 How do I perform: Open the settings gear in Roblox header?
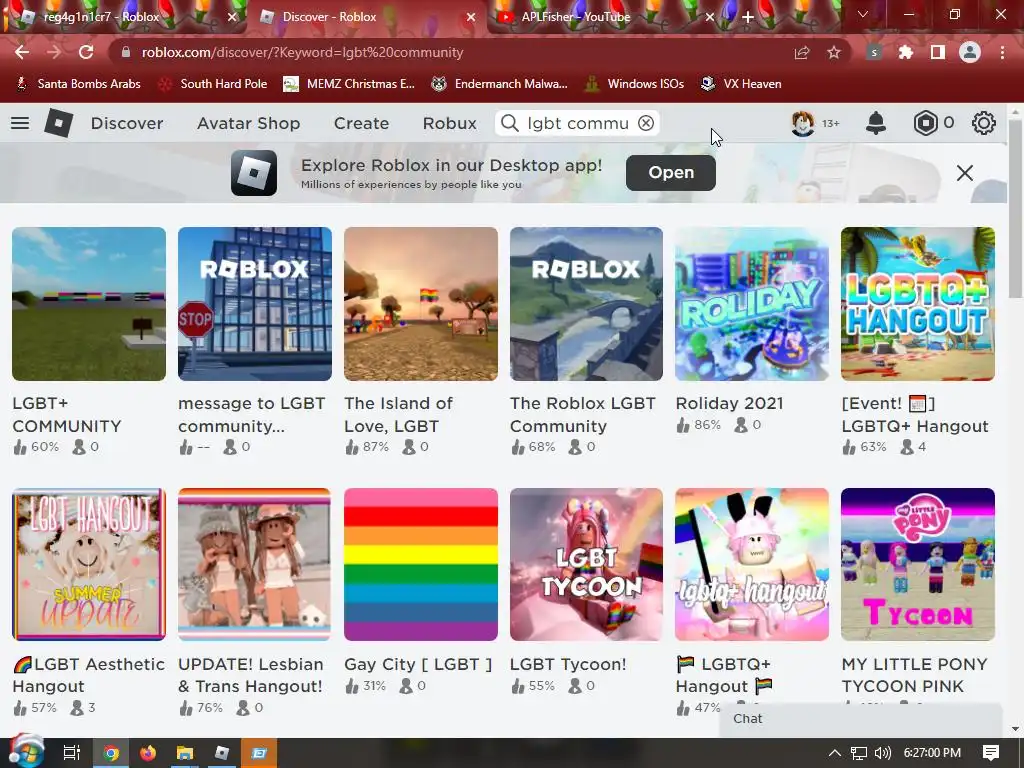tap(984, 123)
